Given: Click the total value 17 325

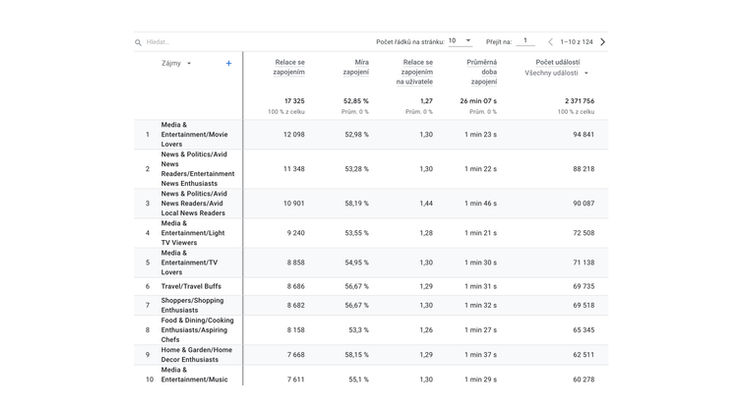Looking at the screenshot, I should (295, 101).
